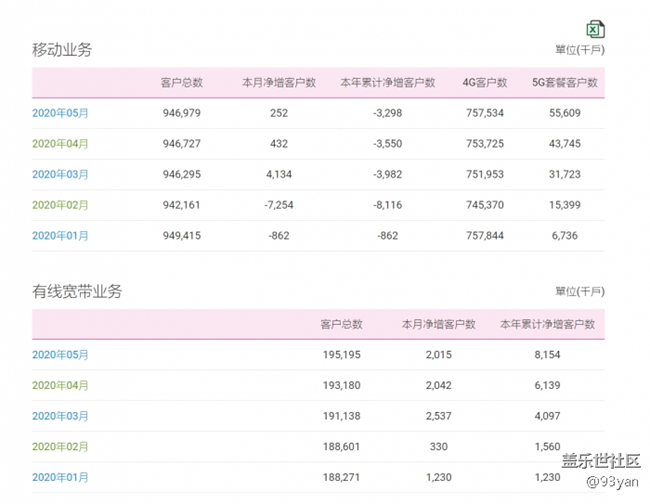Open 2020年02月 link in 移动业务 table

coord(60,205)
